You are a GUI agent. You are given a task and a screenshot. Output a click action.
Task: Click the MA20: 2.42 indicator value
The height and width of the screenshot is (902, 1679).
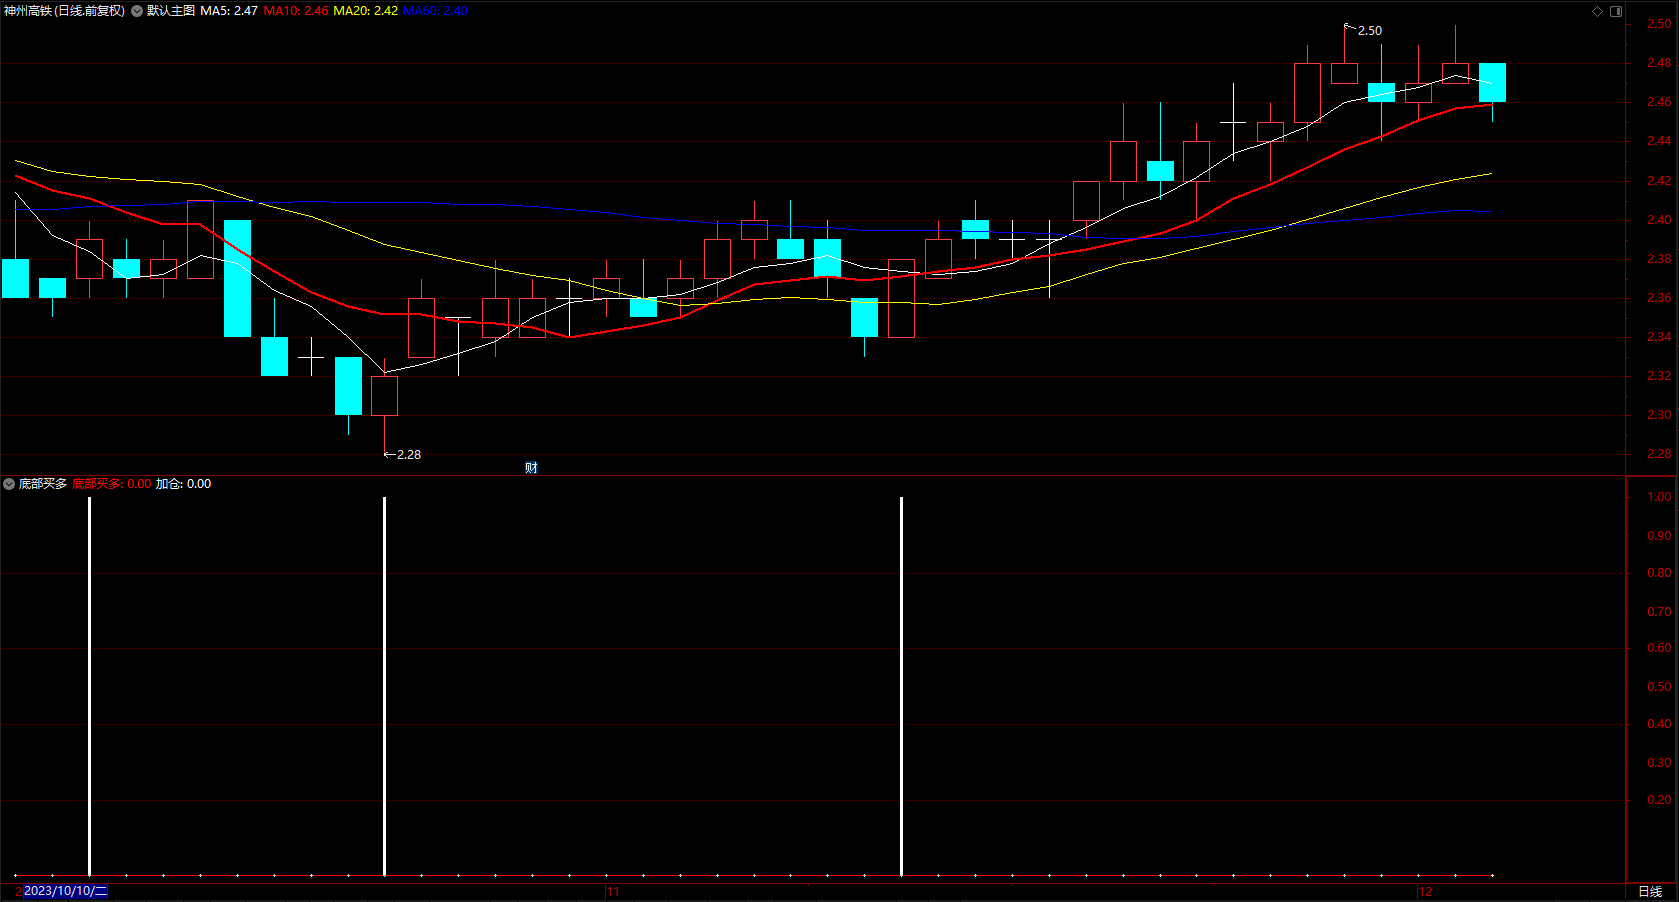tap(365, 11)
